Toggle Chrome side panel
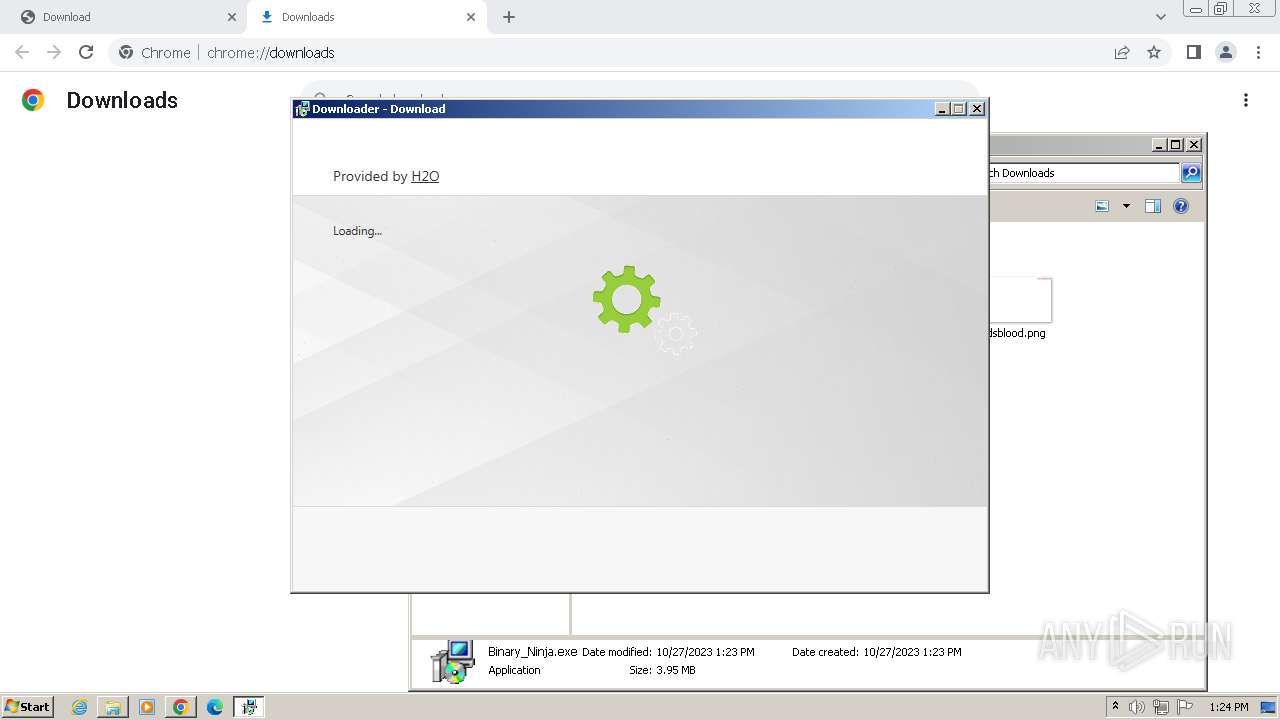Screen dimensions: 1280x720 coord(1193,52)
